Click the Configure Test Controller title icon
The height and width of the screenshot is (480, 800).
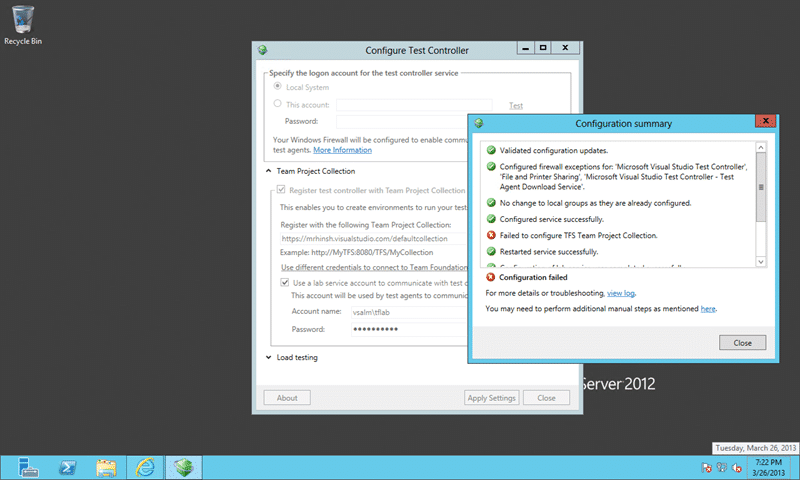point(263,50)
